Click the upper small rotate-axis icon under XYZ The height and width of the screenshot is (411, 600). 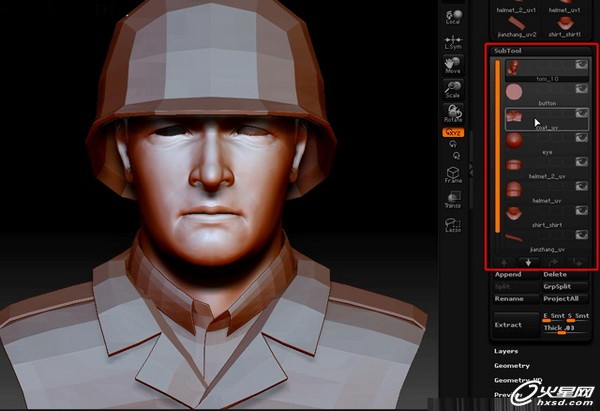click(453, 144)
